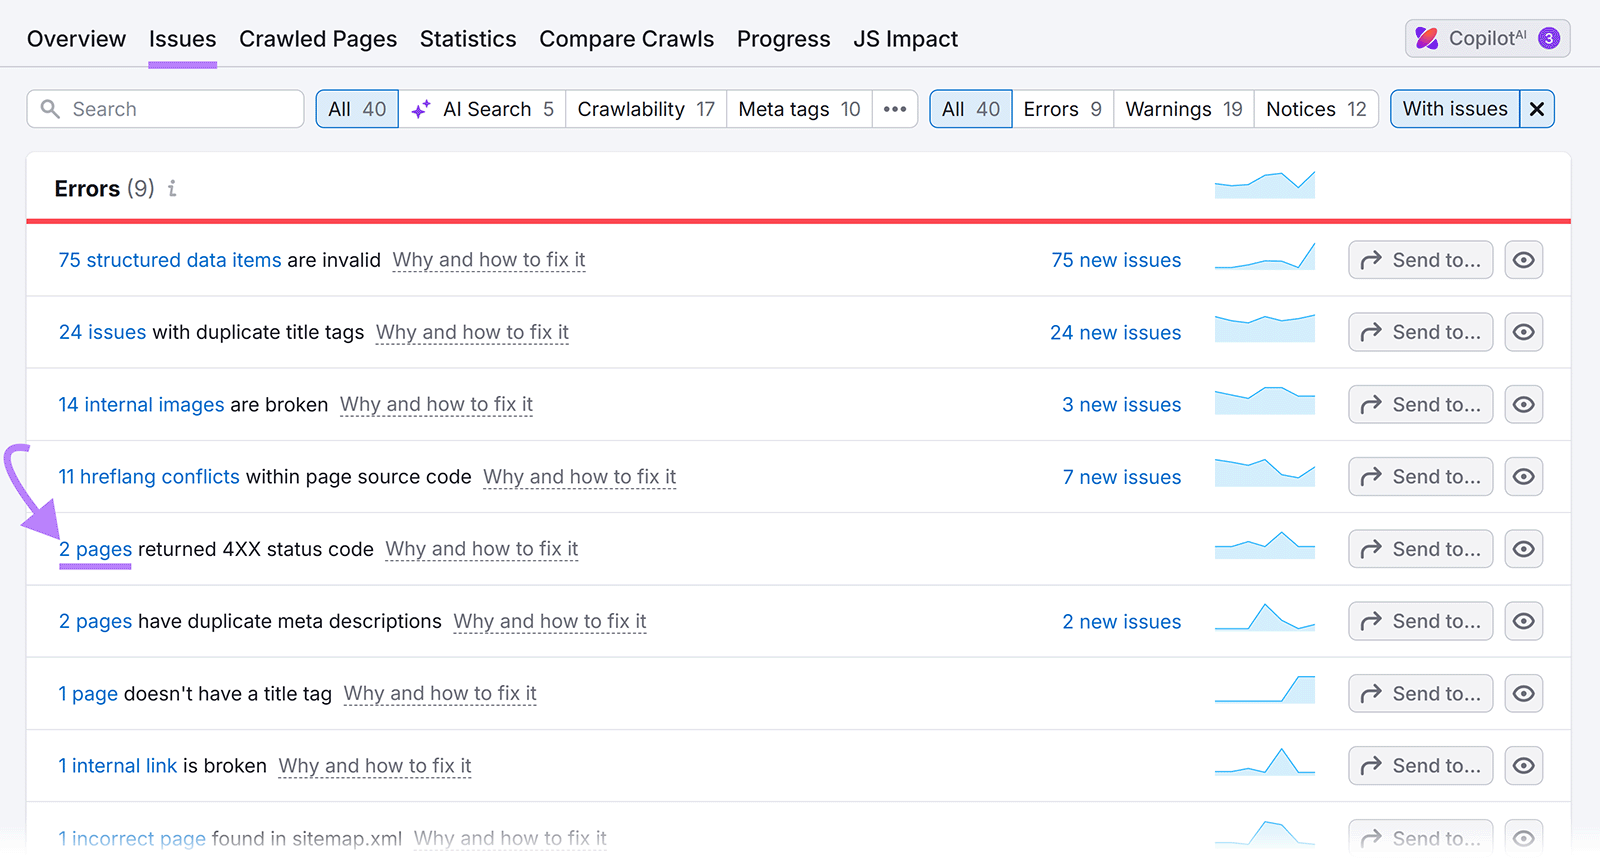
Task: Click Send to for duplicate title tags
Action: (x=1420, y=332)
